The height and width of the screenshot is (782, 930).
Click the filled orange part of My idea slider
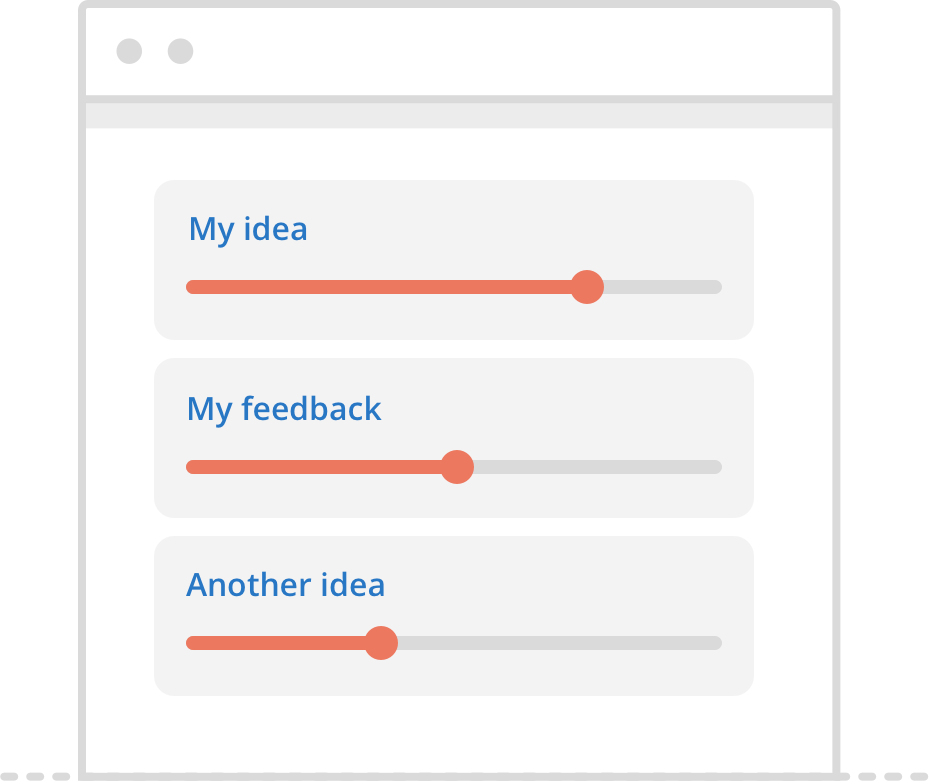tap(378, 287)
